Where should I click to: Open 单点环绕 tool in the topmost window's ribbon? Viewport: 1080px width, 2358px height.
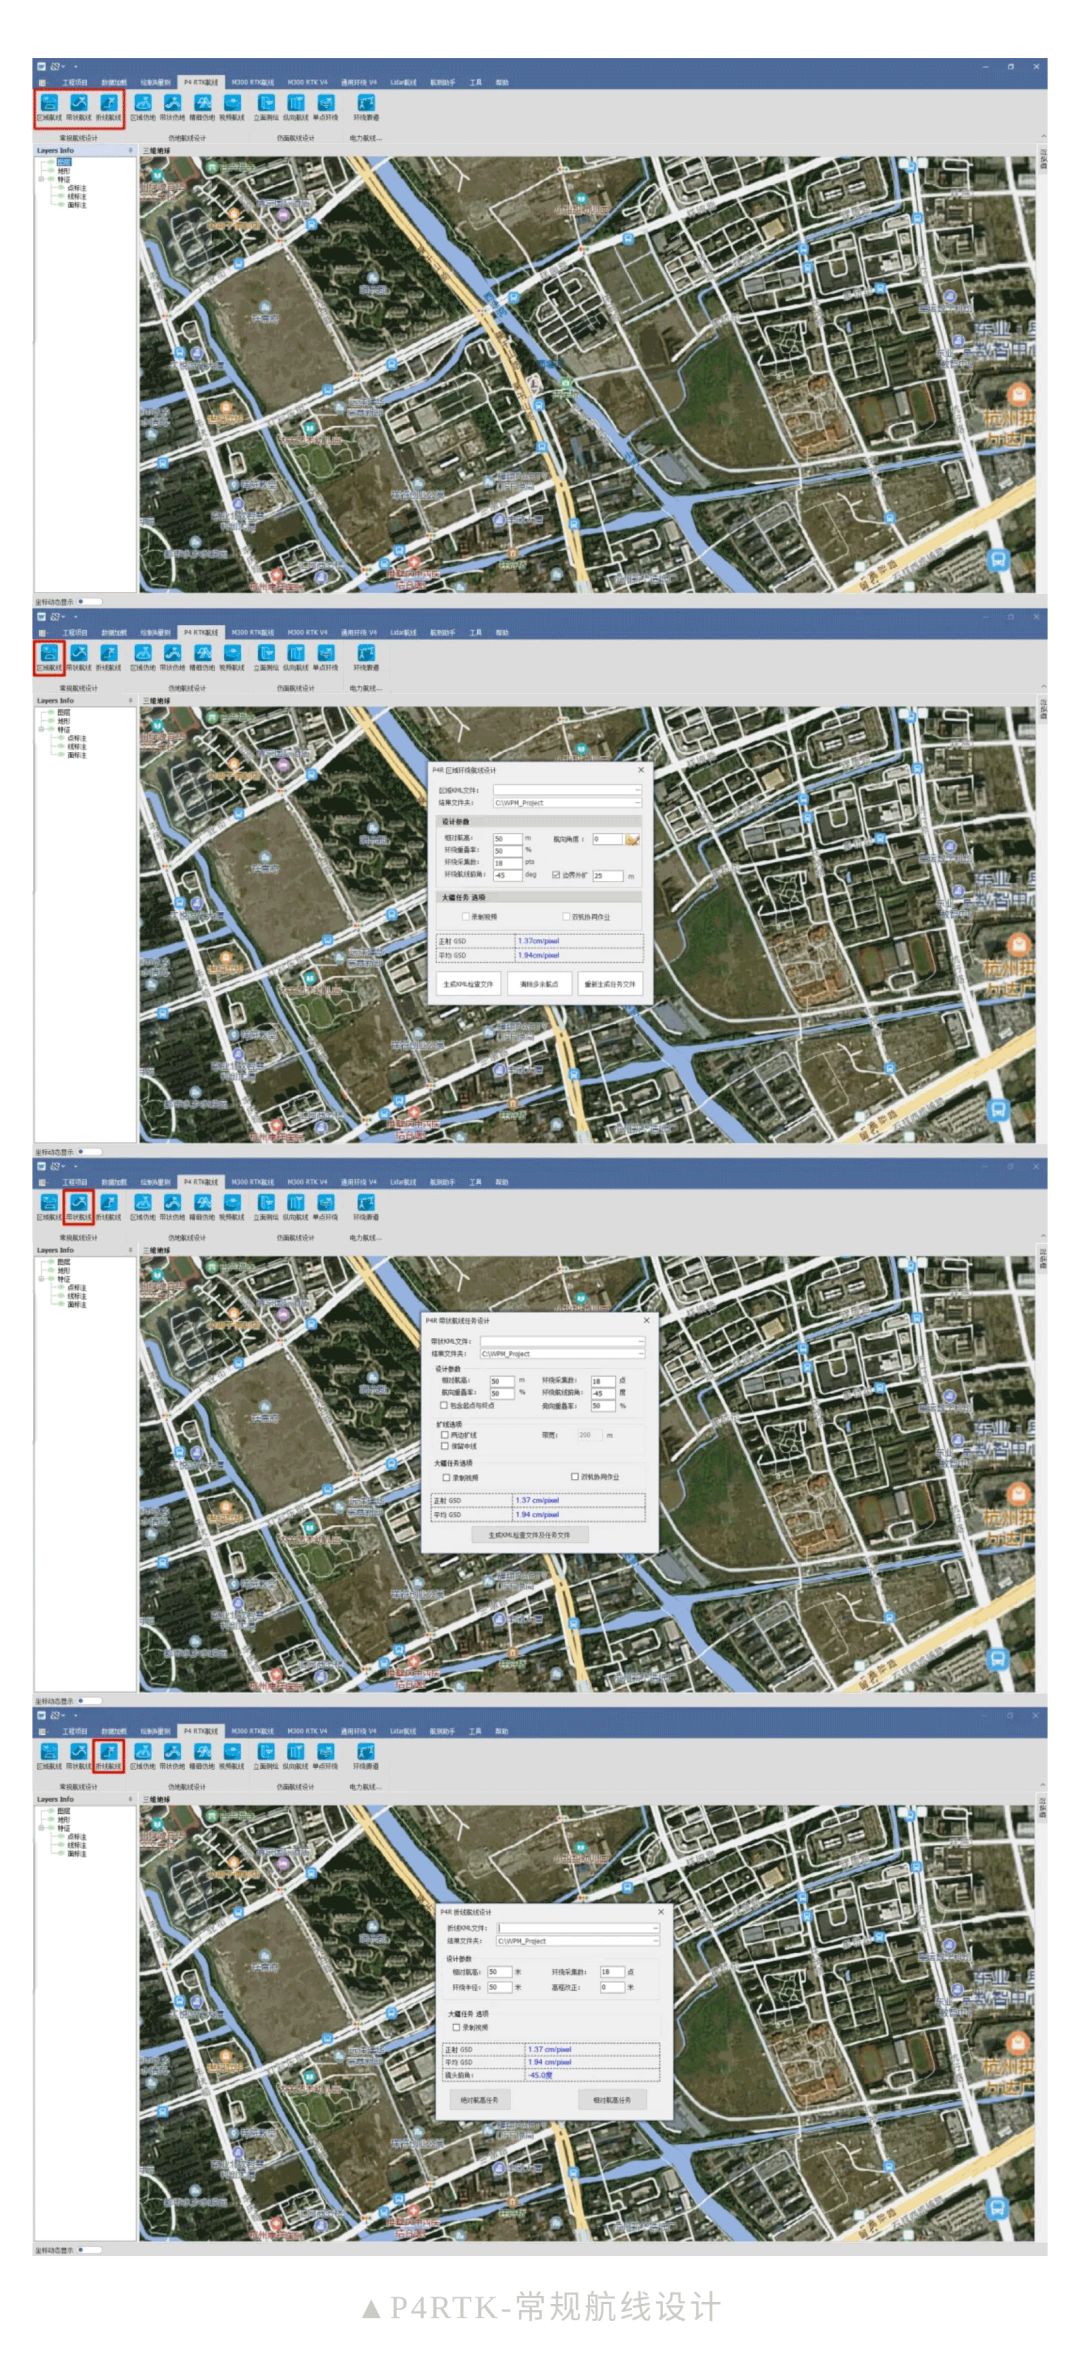[x=326, y=107]
